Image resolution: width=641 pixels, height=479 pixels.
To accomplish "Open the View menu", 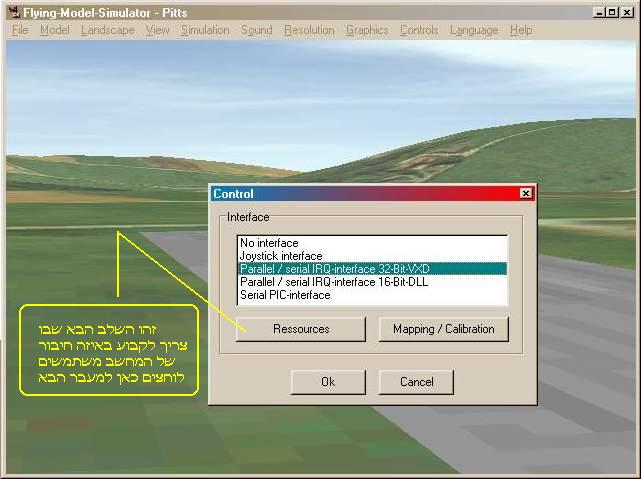I will point(157,30).
